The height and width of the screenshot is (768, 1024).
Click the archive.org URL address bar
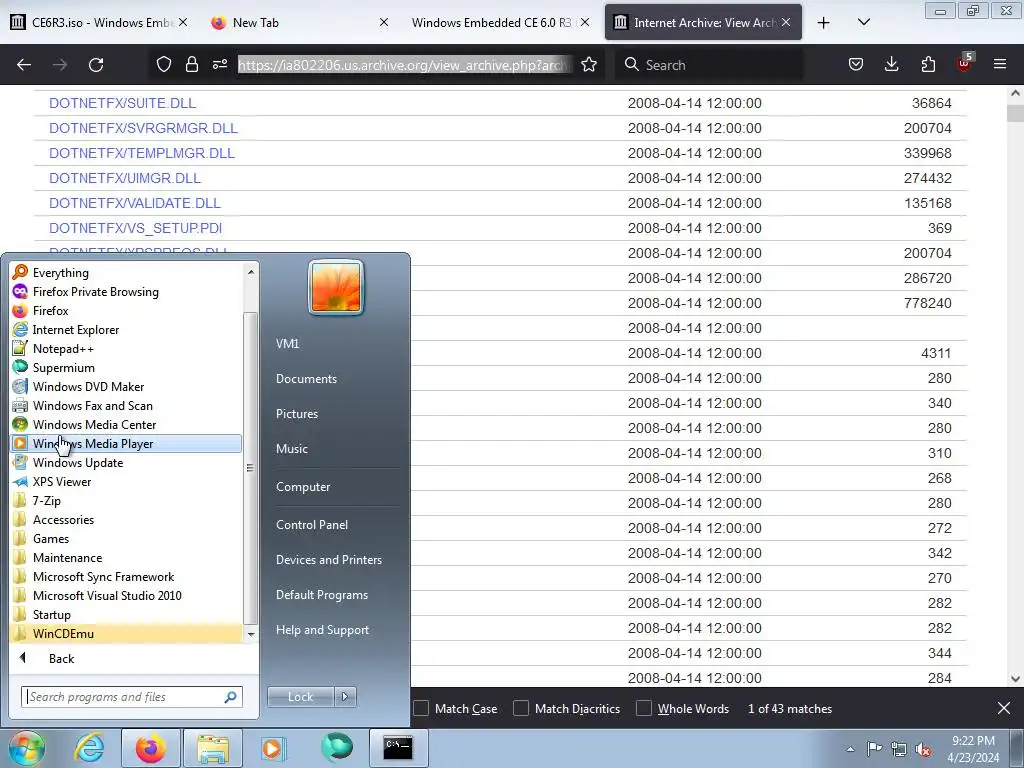pos(404,65)
